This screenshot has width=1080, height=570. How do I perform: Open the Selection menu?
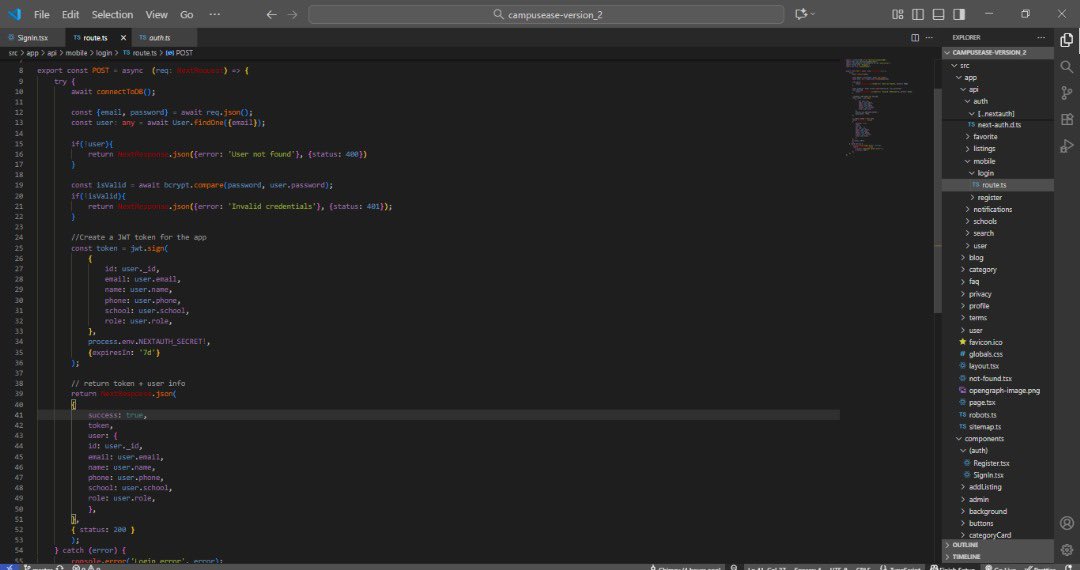tap(112, 14)
